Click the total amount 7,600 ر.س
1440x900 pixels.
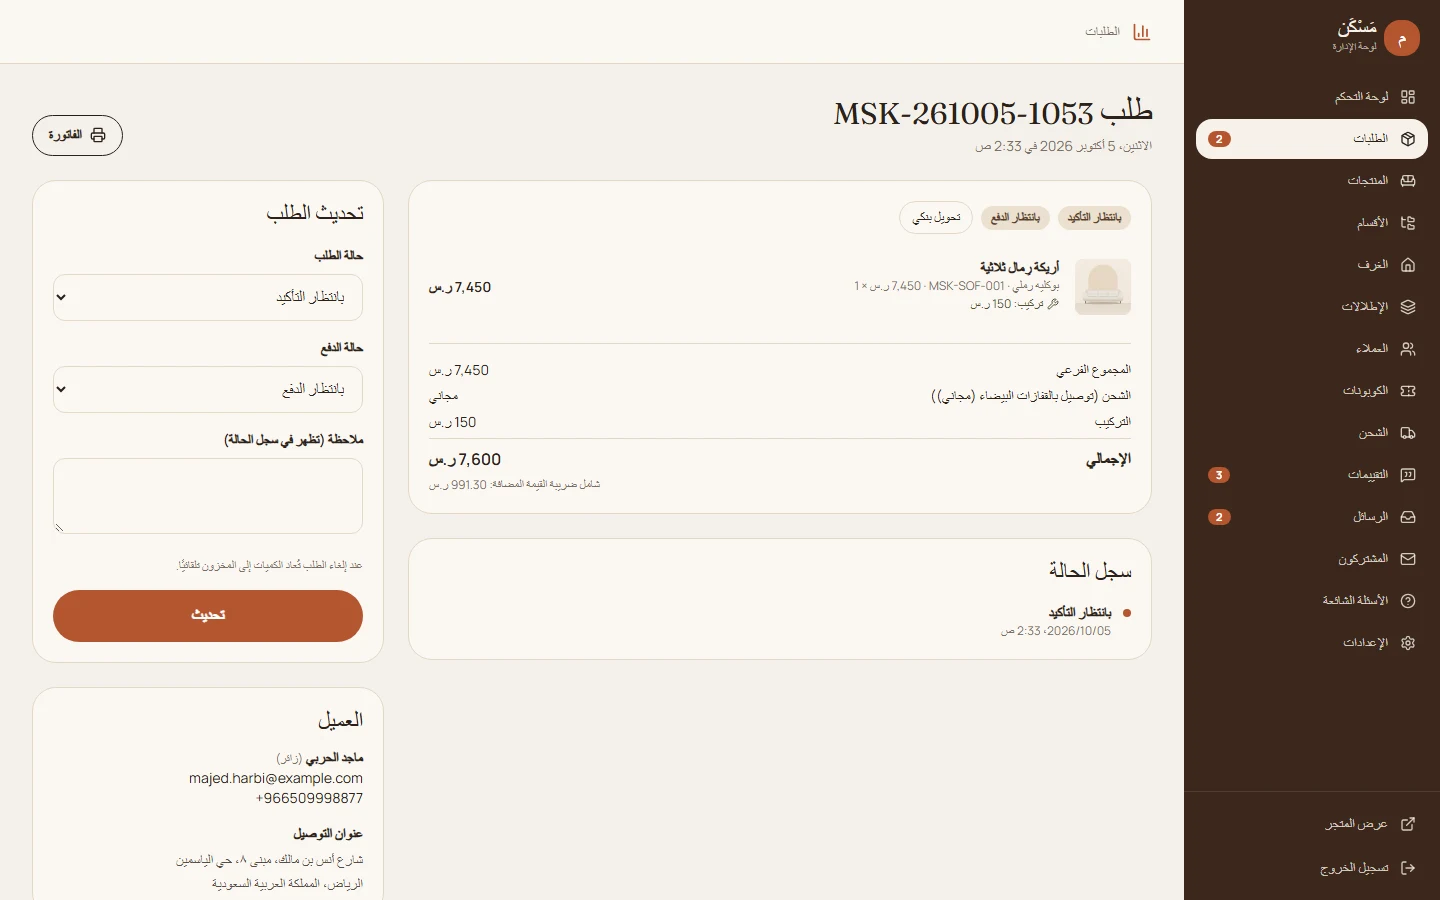pyautogui.click(x=465, y=460)
